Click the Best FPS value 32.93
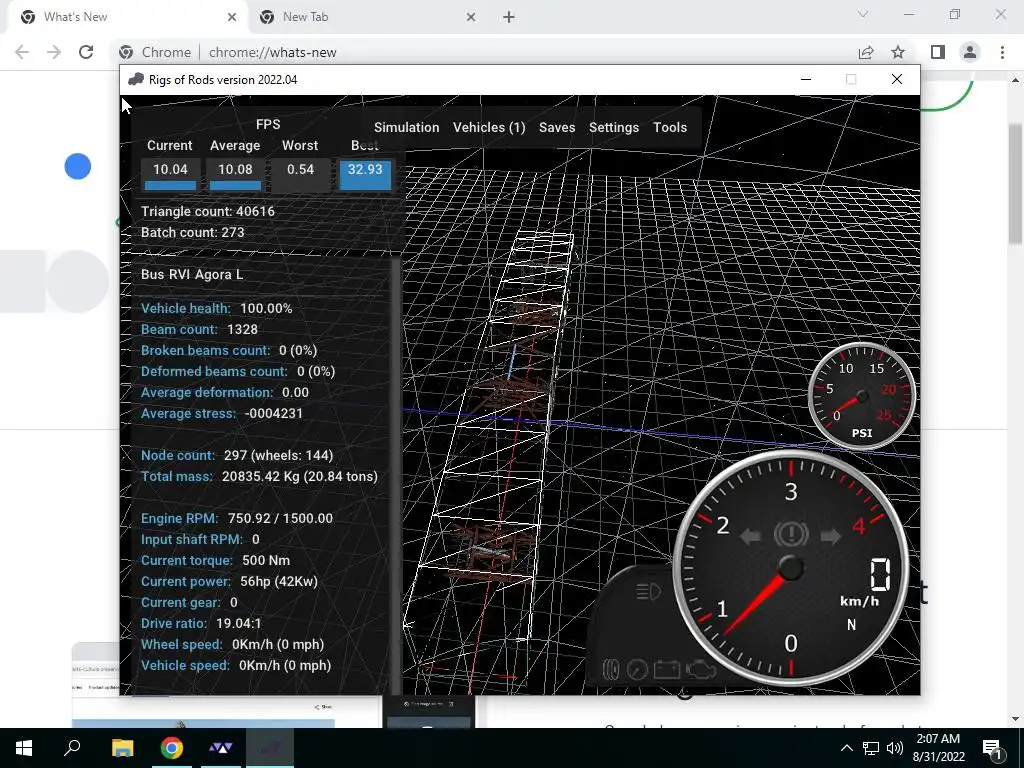Image resolution: width=1024 pixels, height=768 pixels. click(x=365, y=175)
